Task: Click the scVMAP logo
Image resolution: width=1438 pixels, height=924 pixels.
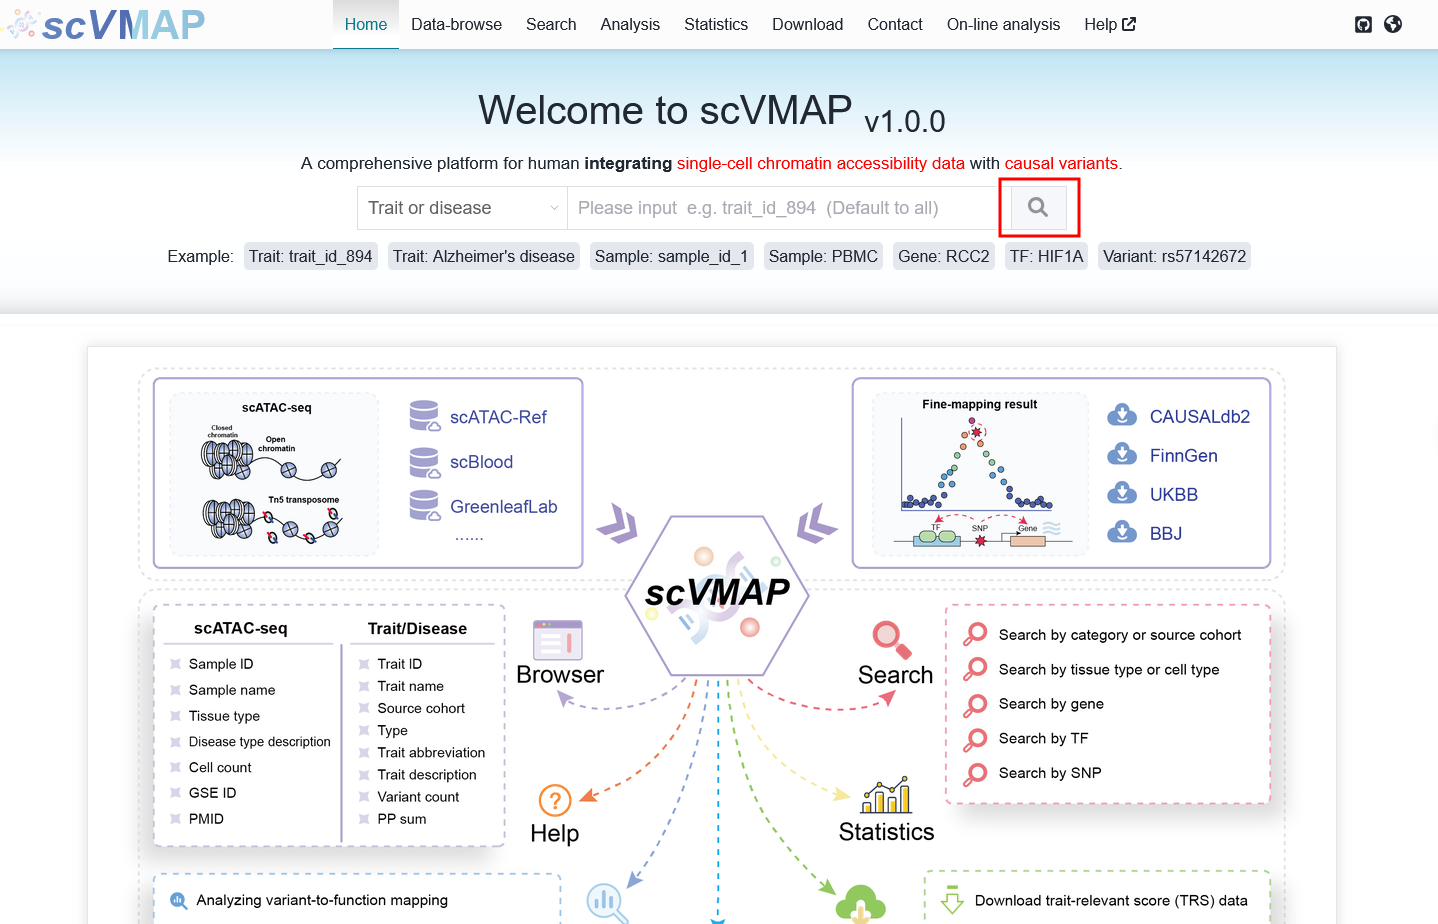Action: (x=105, y=24)
